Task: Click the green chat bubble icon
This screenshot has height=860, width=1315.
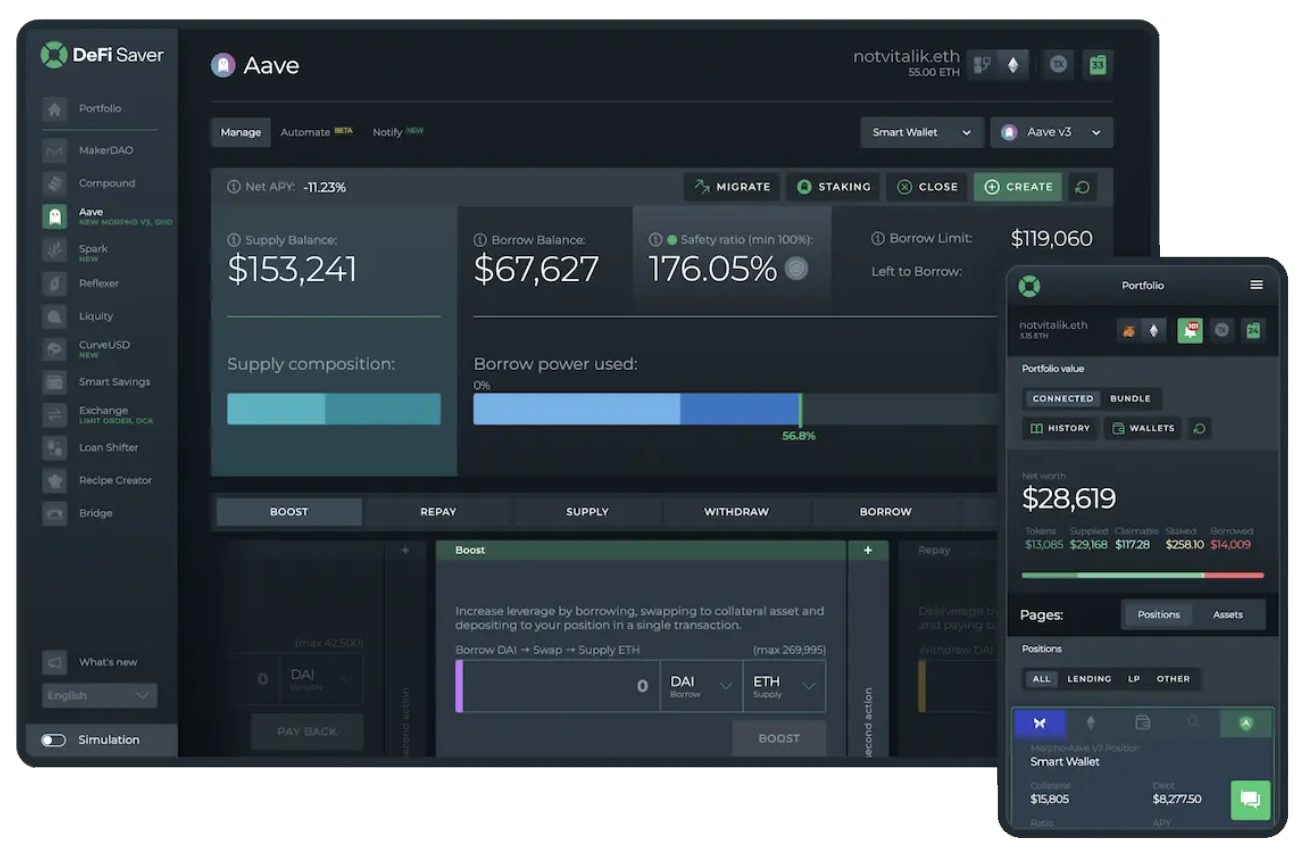Action: (x=1250, y=800)
